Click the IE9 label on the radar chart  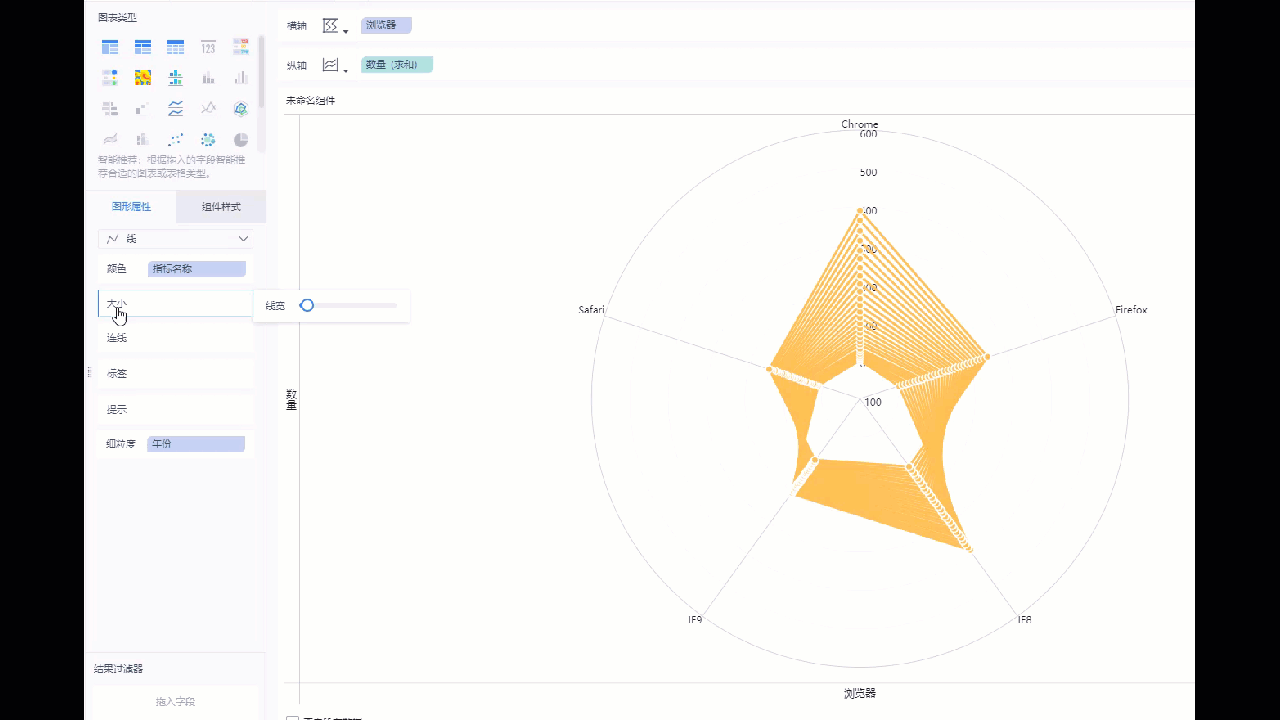(x=695, y=620)
